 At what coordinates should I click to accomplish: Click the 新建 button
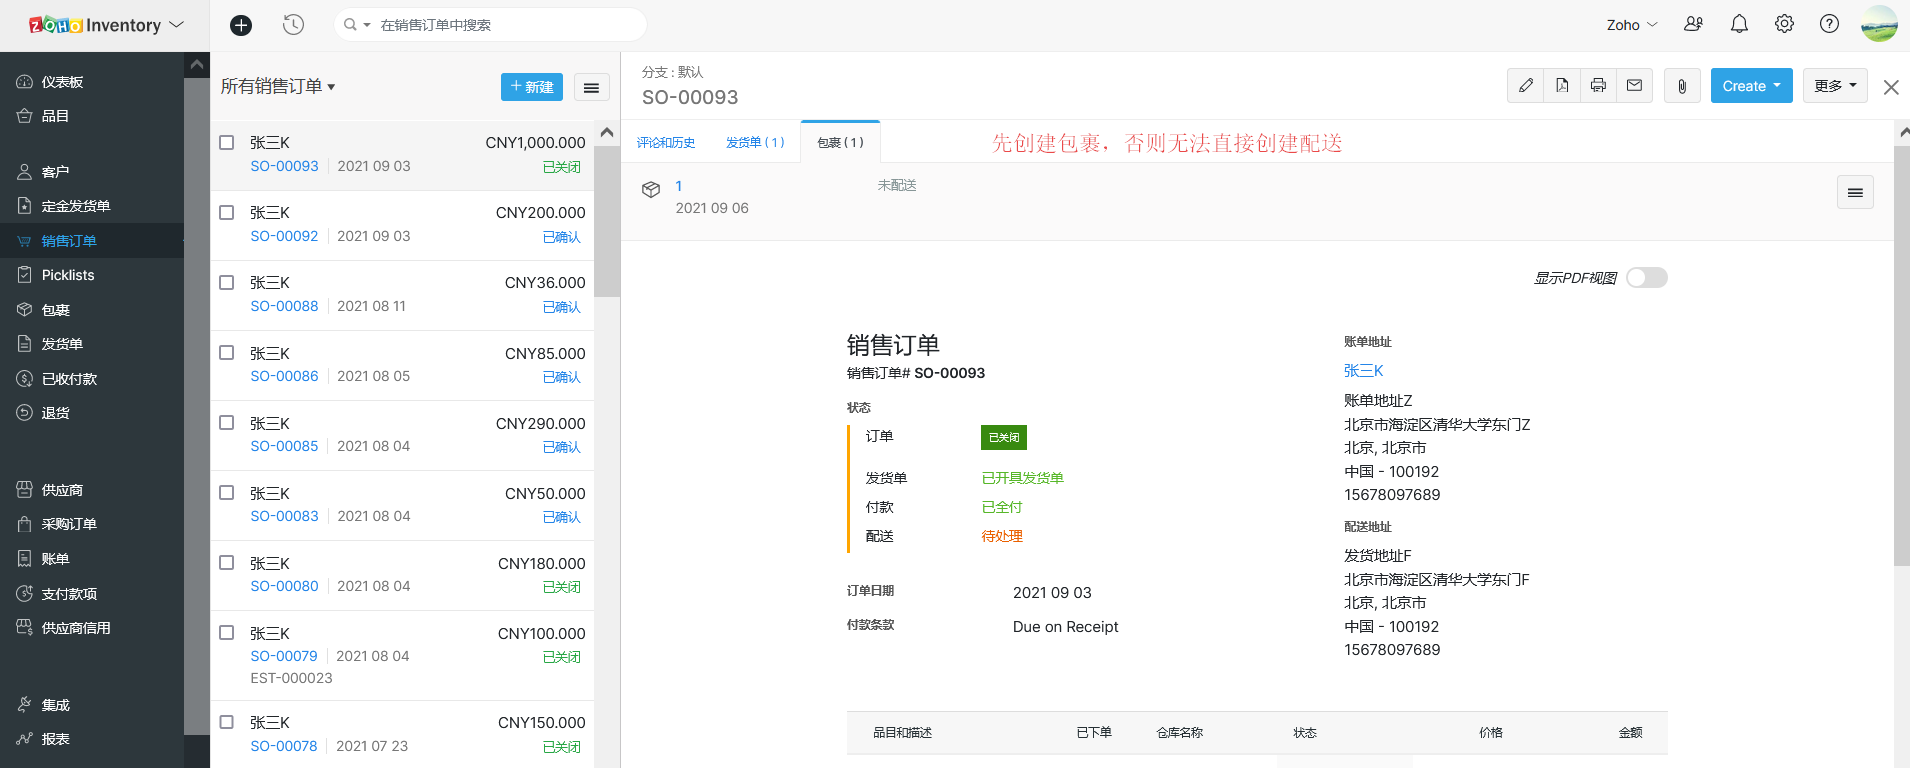[531, 87]
